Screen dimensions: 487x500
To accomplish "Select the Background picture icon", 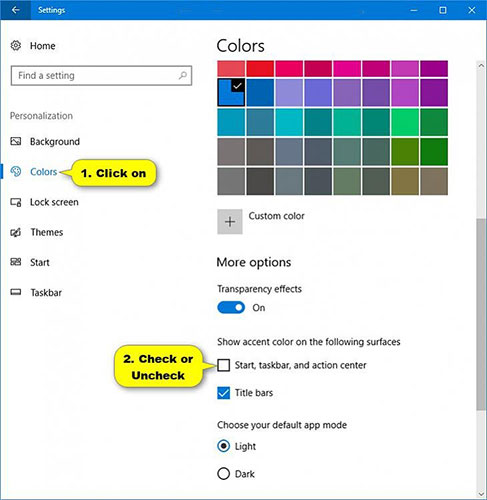I will pyautogui.click(x=16, y=141).
